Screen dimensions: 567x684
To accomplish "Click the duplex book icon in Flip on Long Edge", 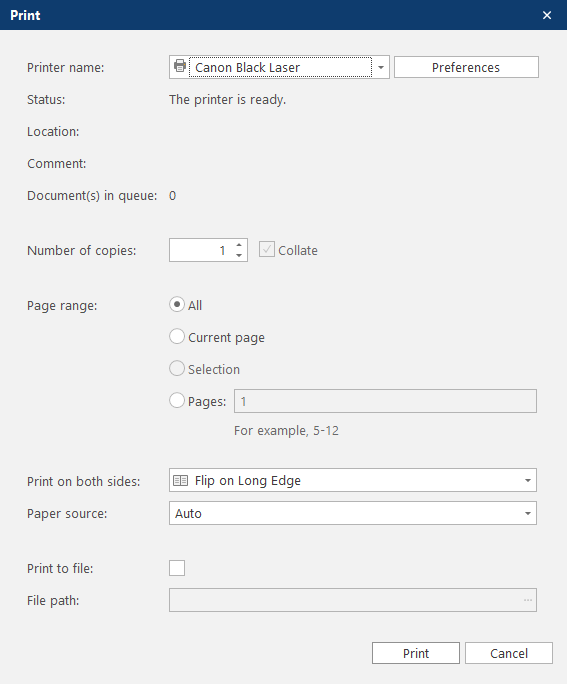I will click(181, 481).
